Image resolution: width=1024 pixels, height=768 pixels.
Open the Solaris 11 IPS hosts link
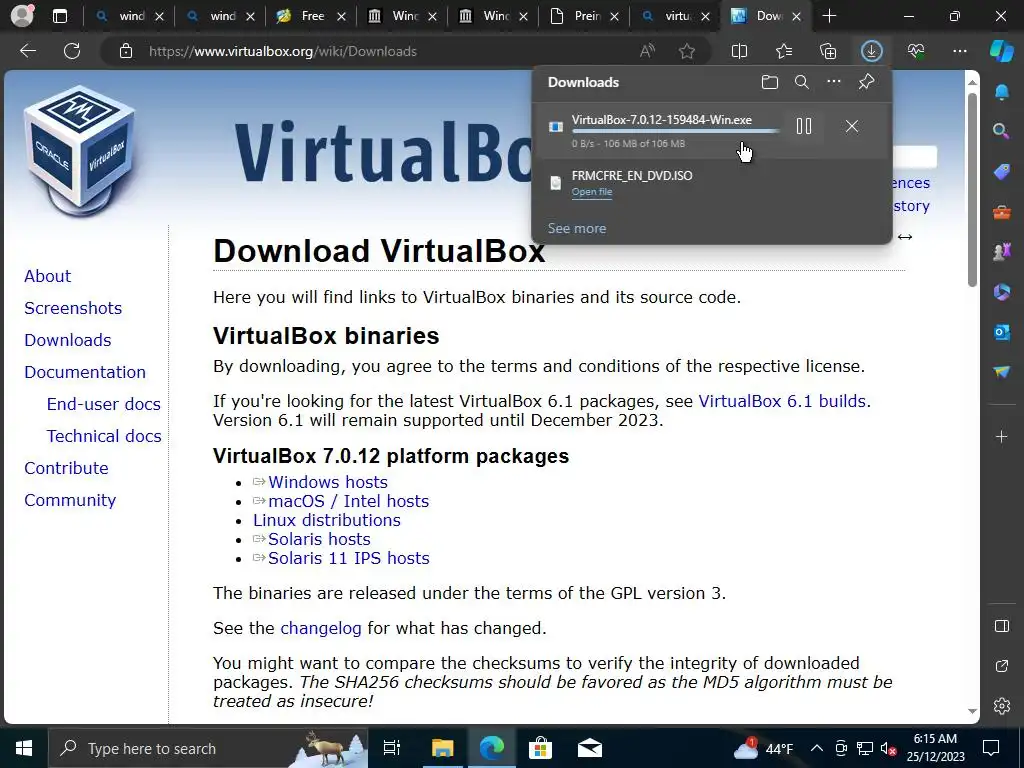click(349, 558)
